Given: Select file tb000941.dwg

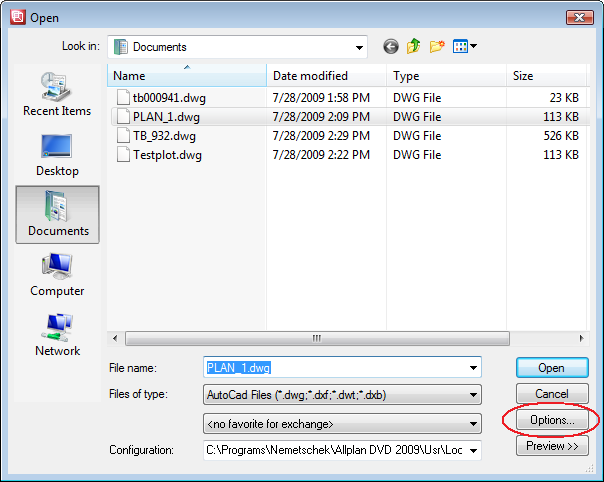Looking at the screenshot, I should coord(169,98).
